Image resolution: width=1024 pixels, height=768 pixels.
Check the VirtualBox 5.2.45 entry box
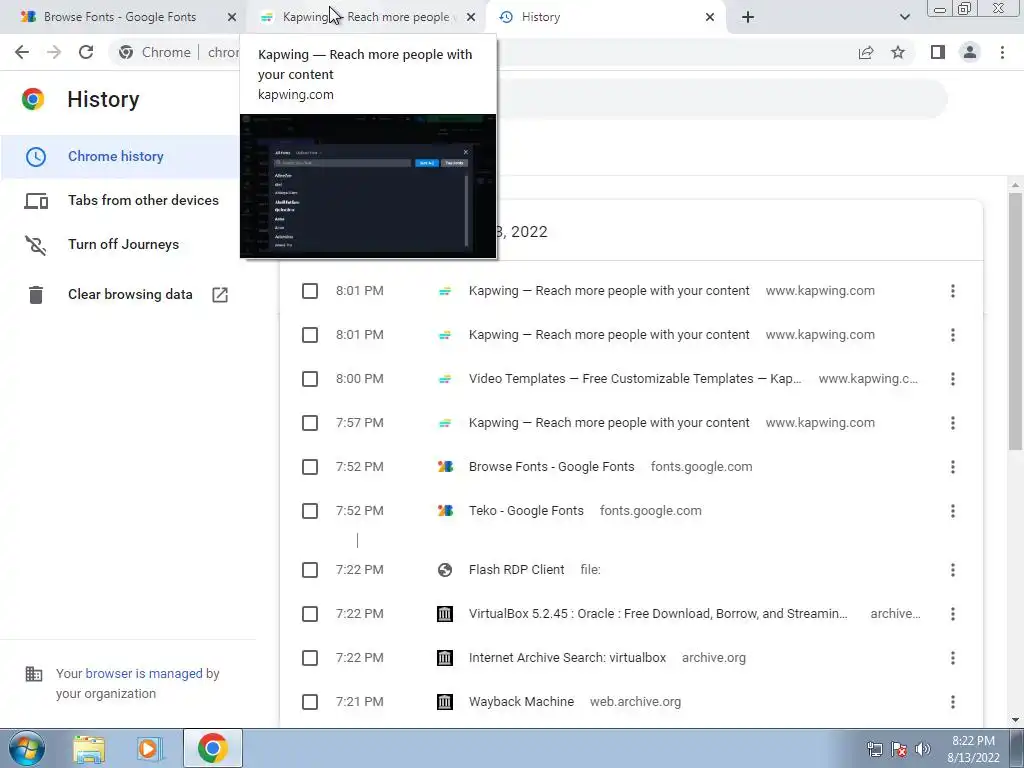point(310,614)
